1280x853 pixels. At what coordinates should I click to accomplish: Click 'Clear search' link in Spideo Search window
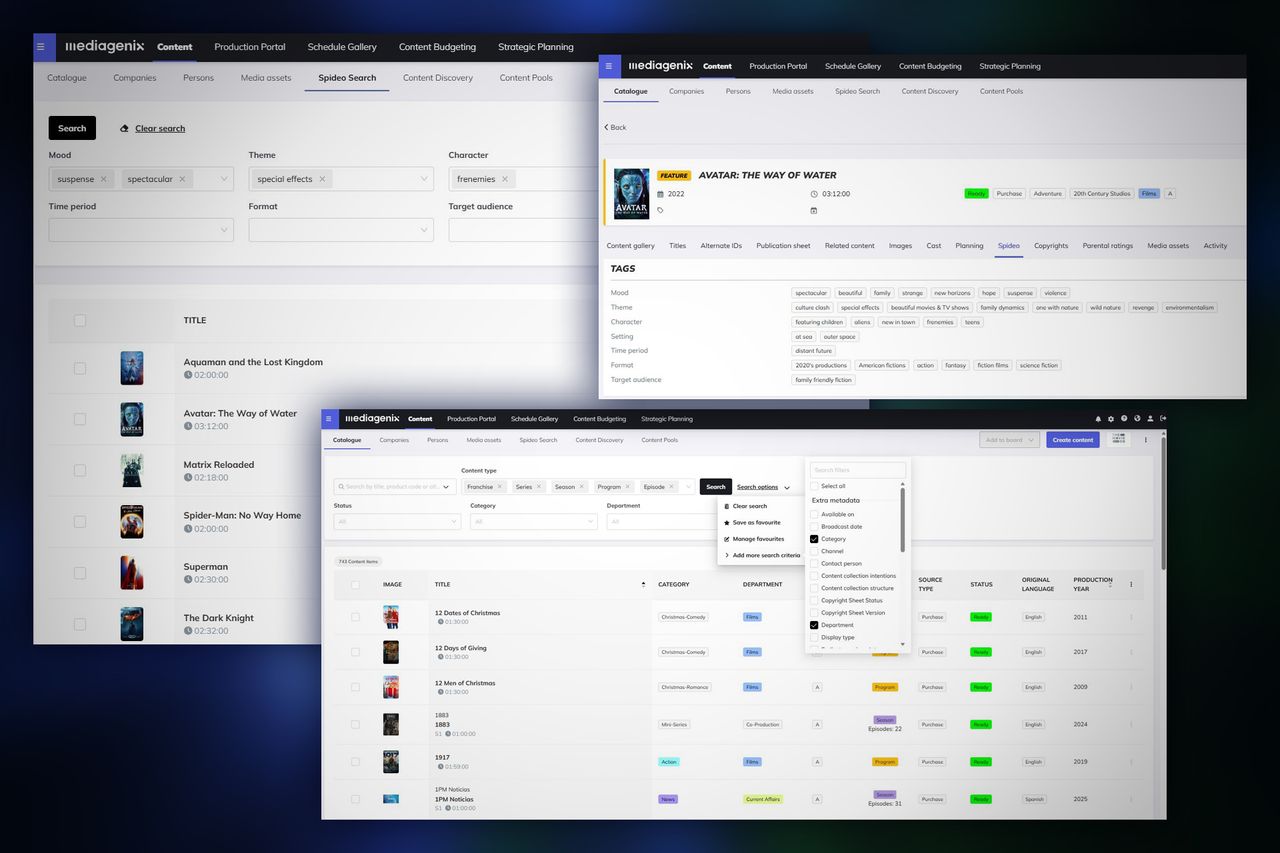(160, 128)
